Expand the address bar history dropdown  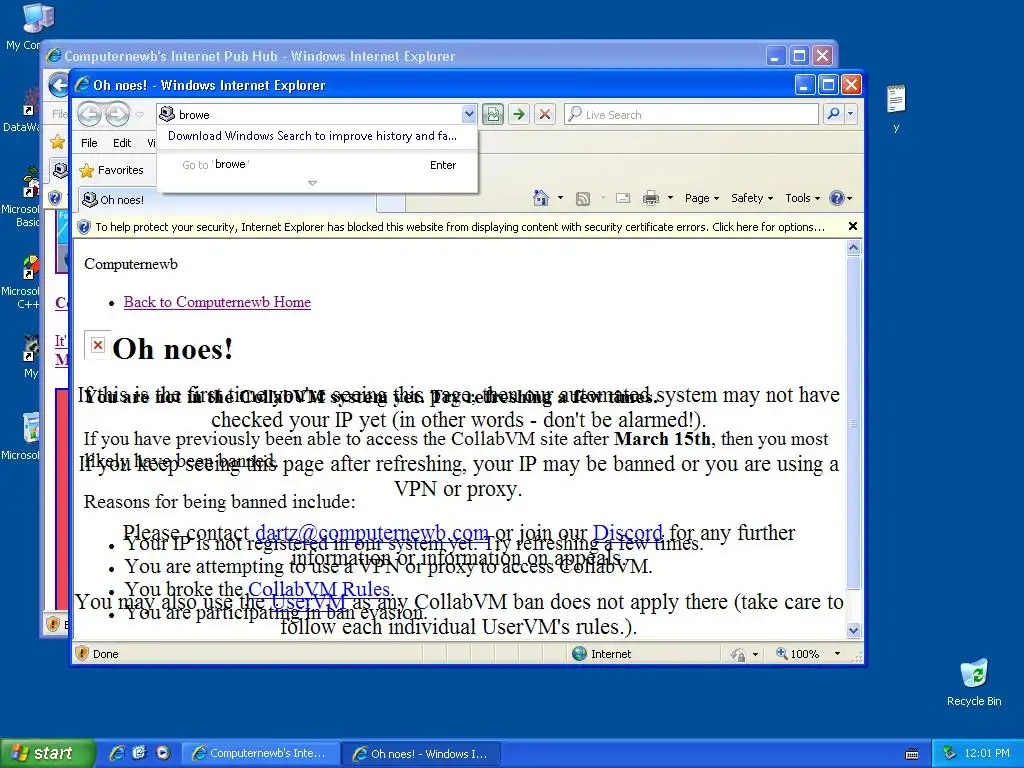tap(469, 115)
